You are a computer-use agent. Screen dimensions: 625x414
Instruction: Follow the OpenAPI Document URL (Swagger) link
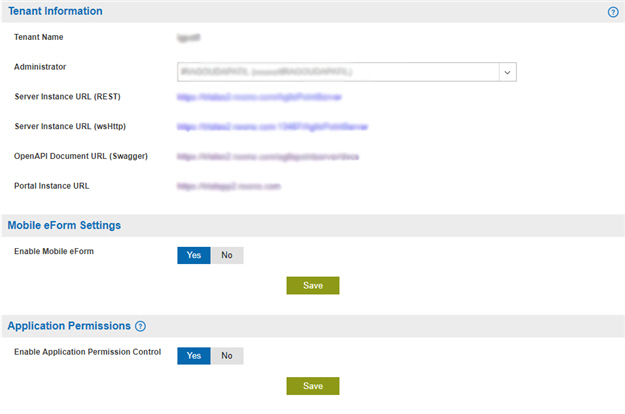click(268, 157)
